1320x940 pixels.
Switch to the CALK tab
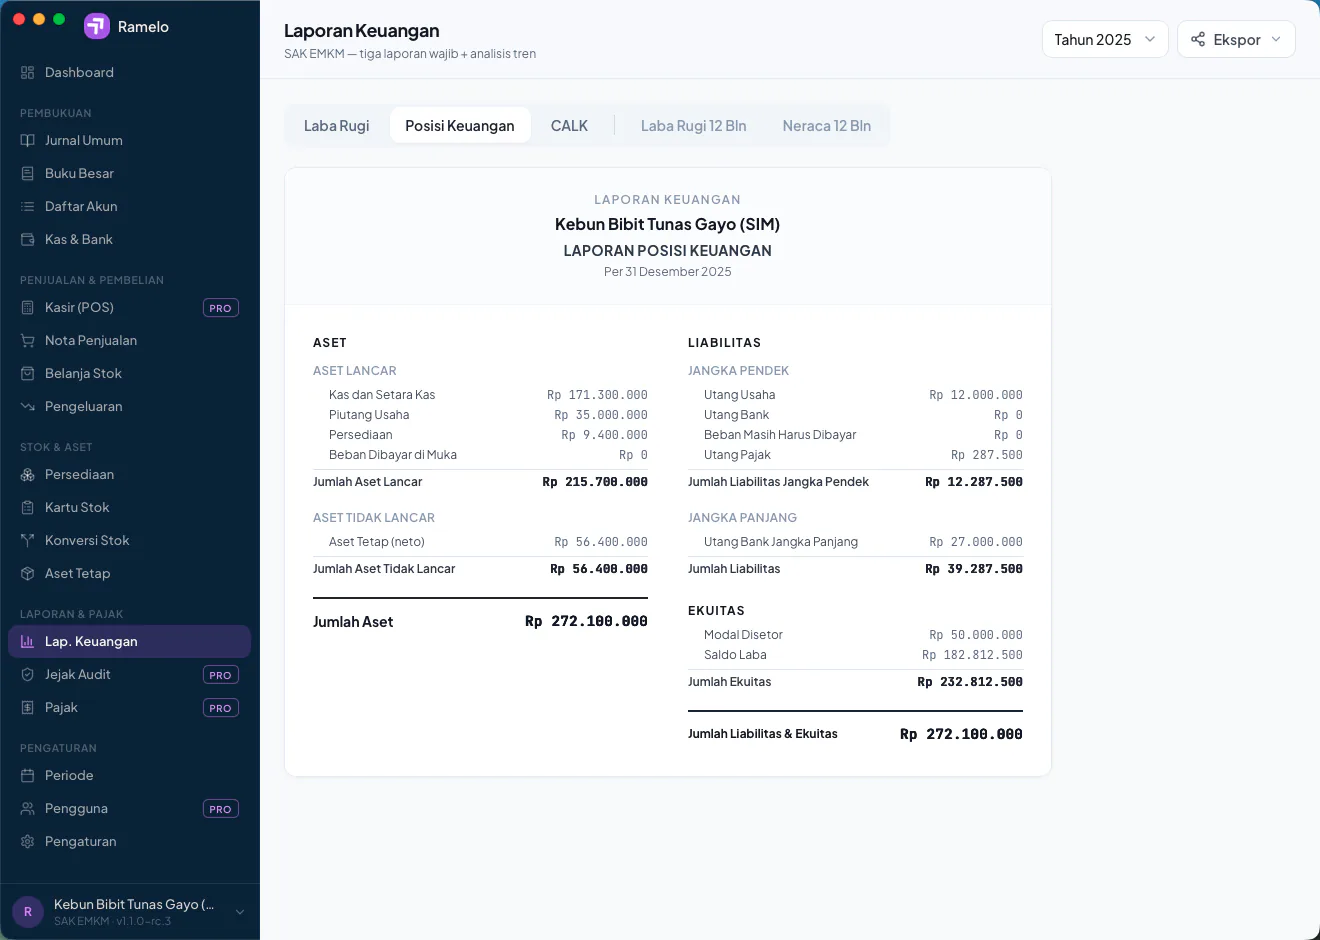point(569,126)
